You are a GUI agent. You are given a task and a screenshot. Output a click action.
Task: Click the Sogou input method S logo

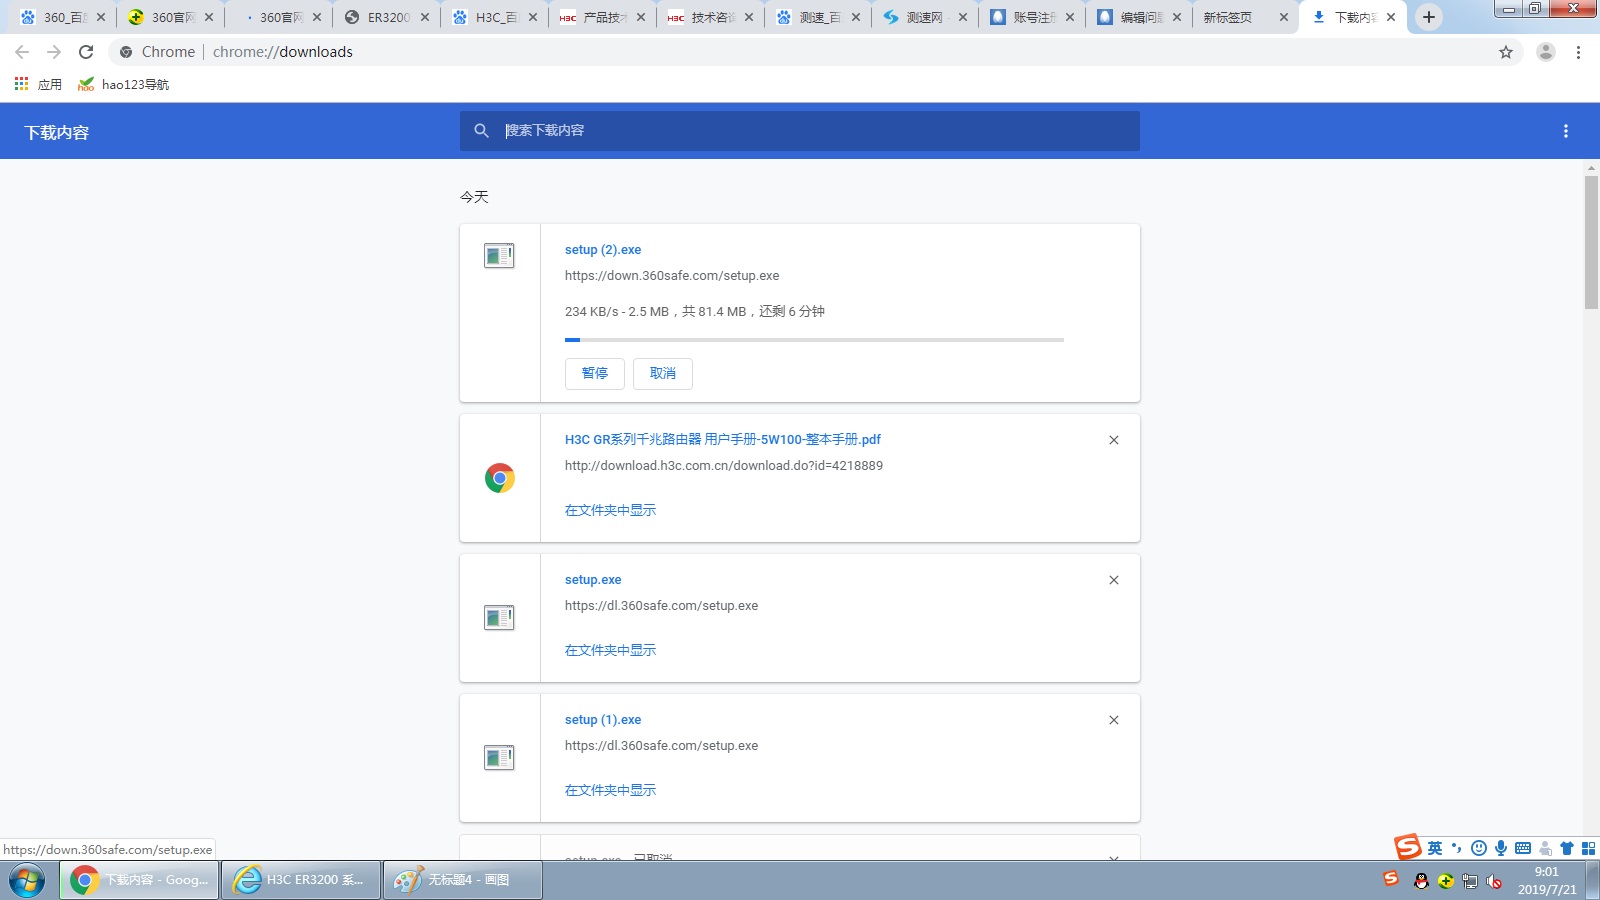[x=1408, y=847]
